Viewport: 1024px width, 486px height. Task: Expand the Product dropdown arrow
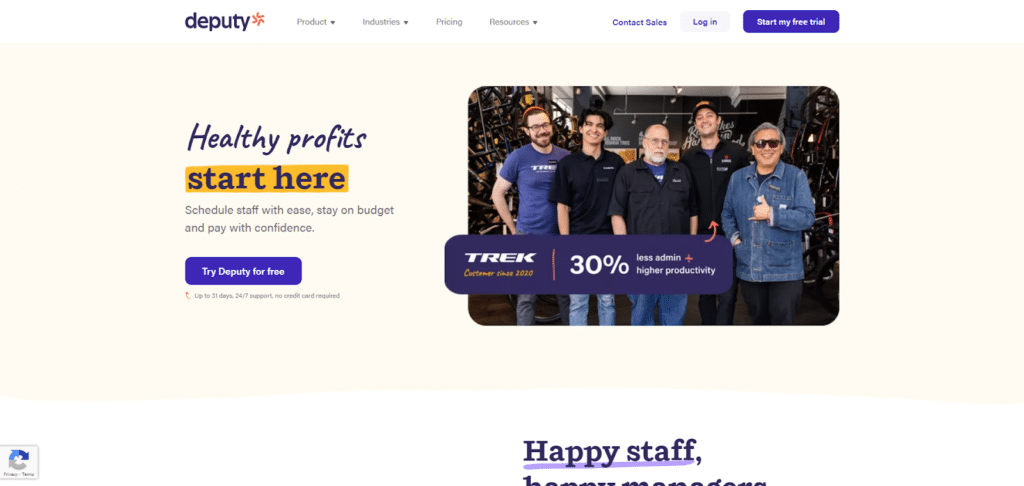tap(332, 22)
